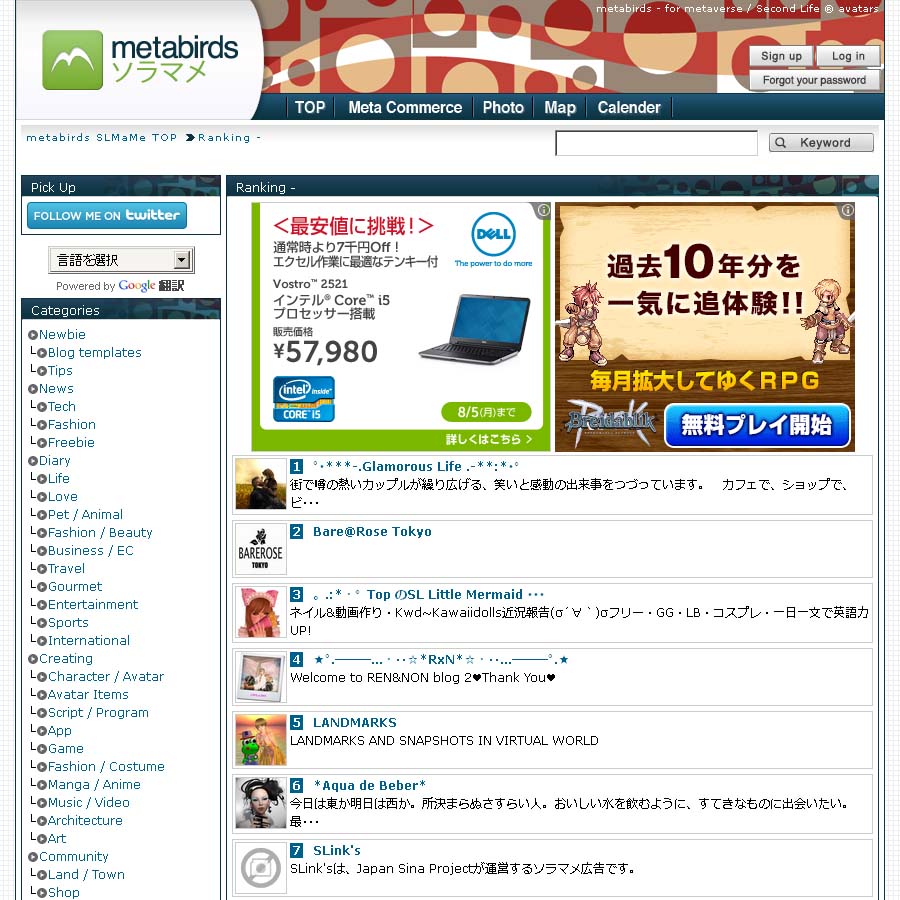Screen dimensions: 900x900
Task: Open the SL Little Mermaid avatar thumbnail
Action: [261, 612]
